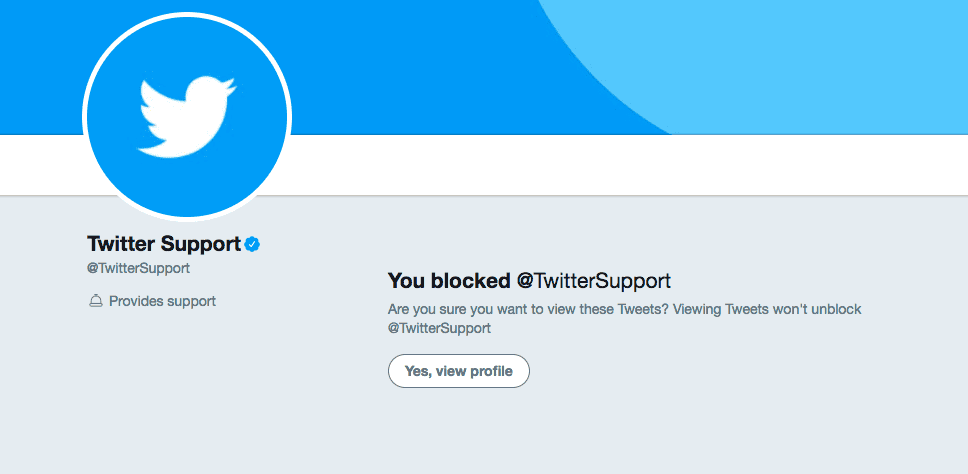Click @TwitterSupport at the warning paragraph's end
This screenshot has width=968, height=474.
click(x=439, y=328)
